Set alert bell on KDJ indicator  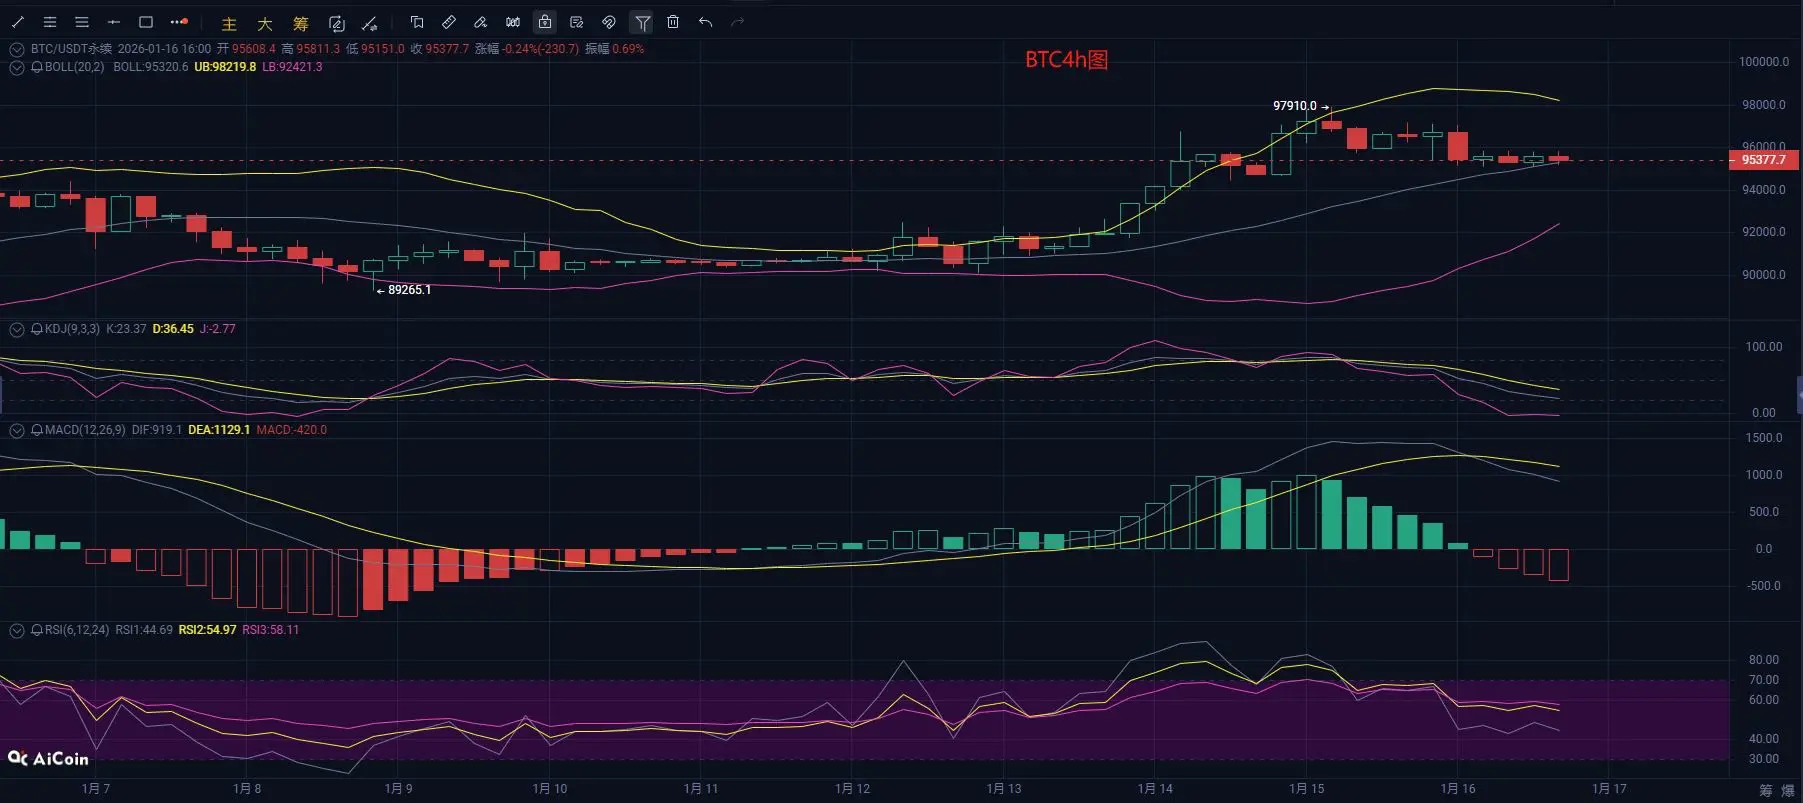37,329
